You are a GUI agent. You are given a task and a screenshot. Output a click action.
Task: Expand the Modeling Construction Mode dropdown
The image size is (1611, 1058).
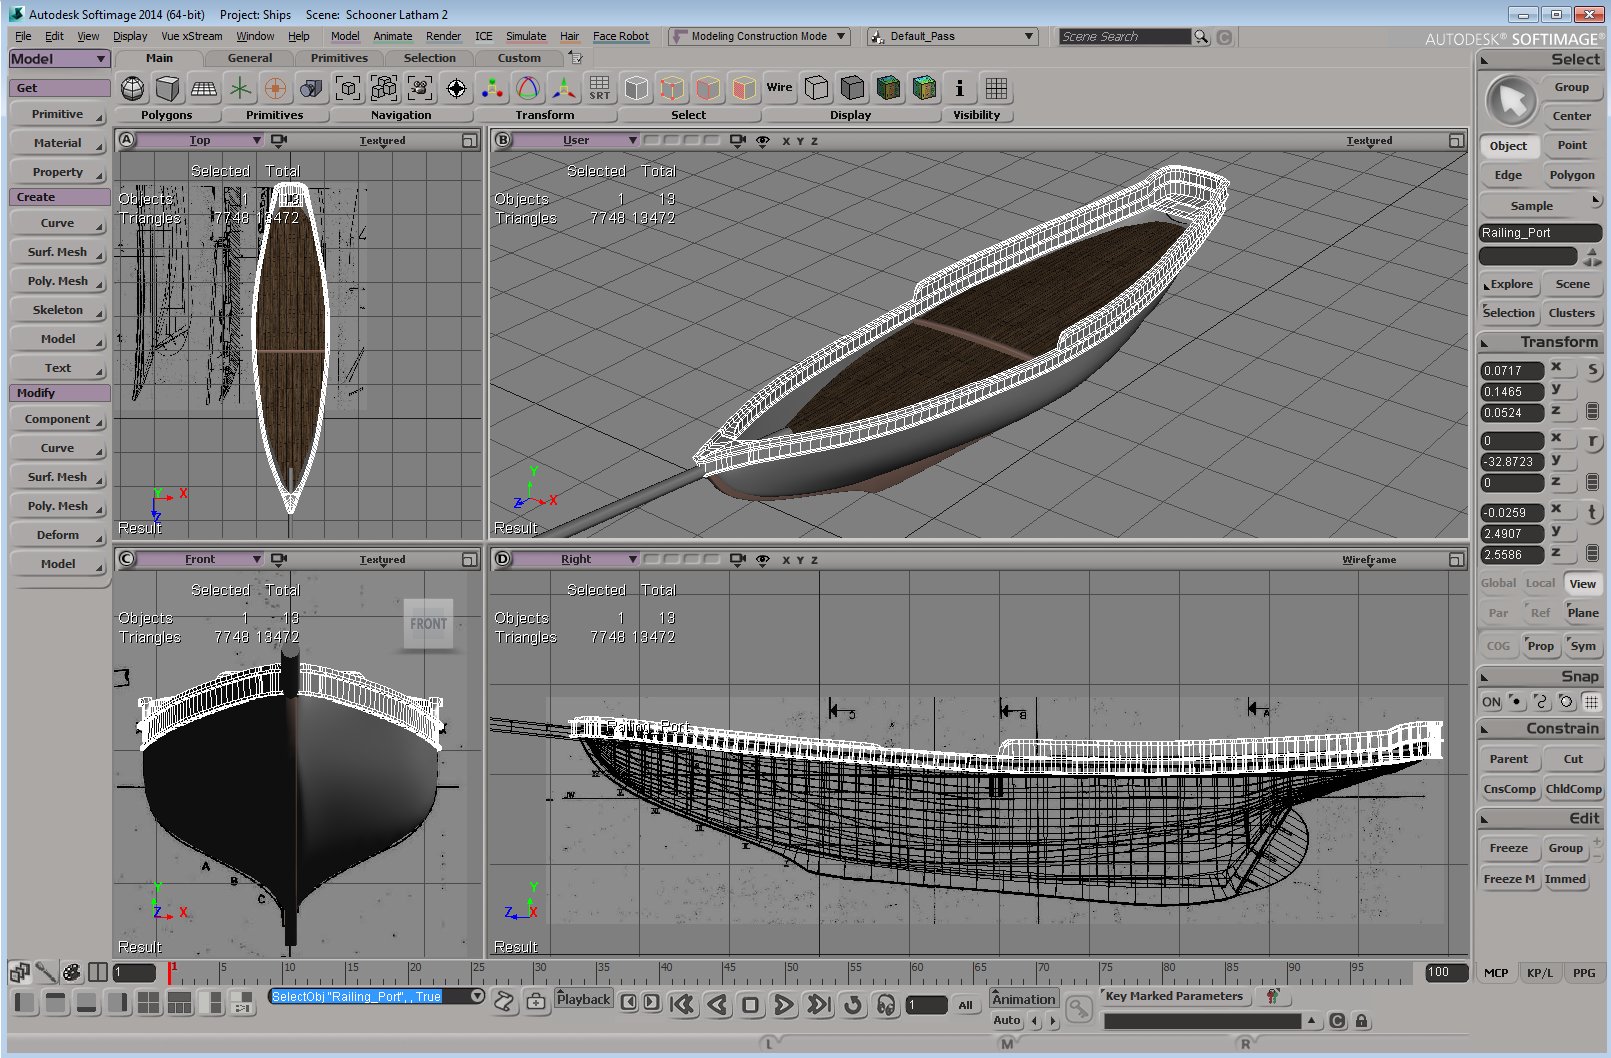(x=759, y=36)
